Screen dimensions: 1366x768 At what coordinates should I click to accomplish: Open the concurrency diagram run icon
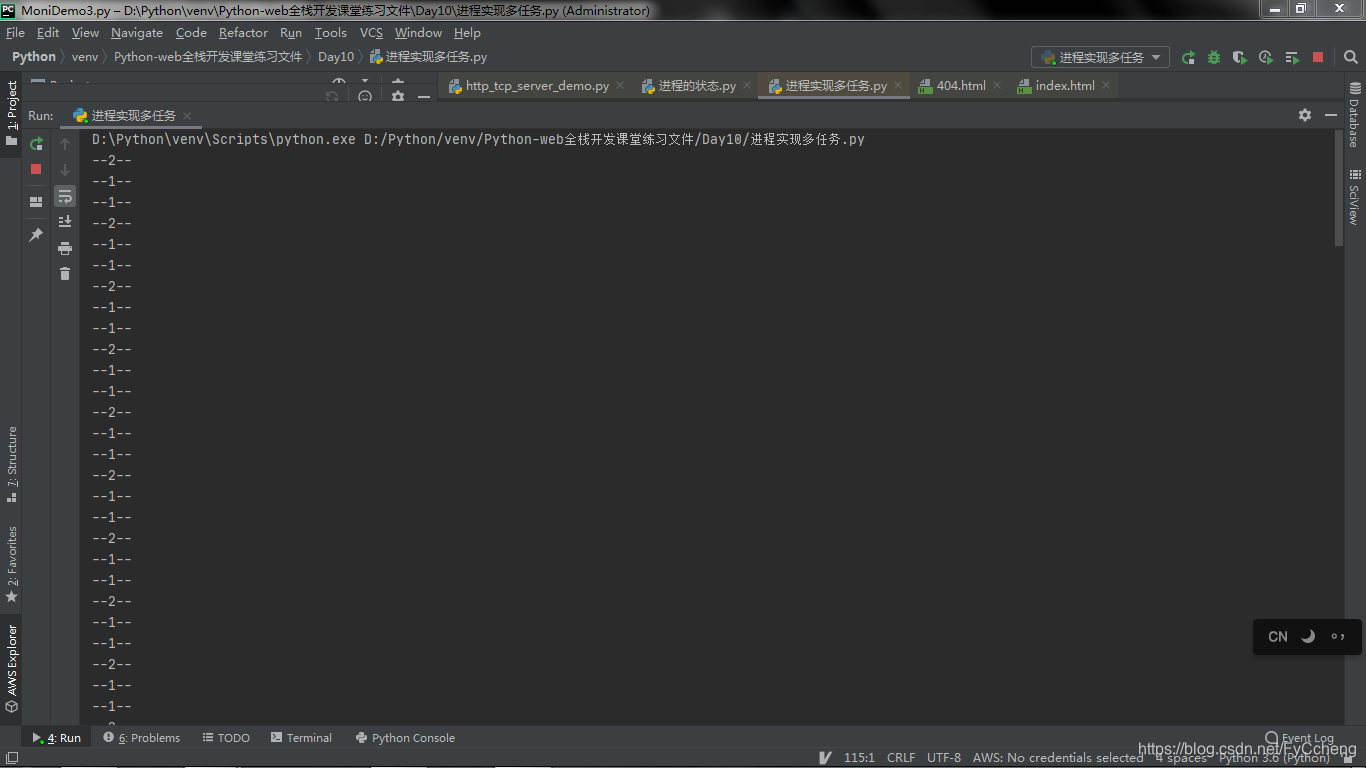tap(1292, 58)
